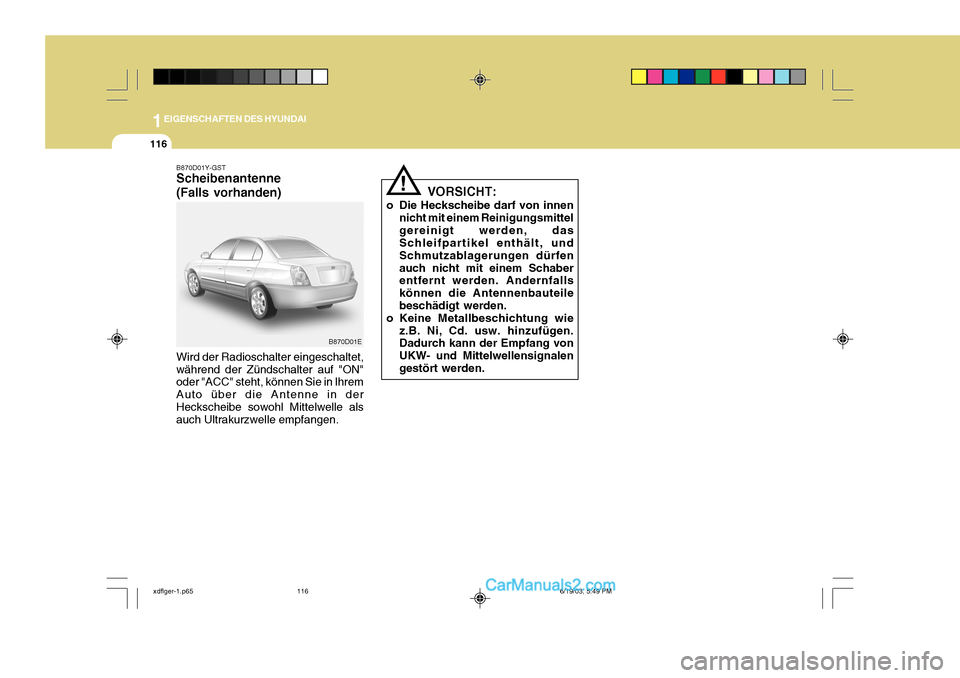Viewport: 960px width, 678px height.
Task: Pick the dark blue swatch in the color bar
Action: click(x=687, y=77)
